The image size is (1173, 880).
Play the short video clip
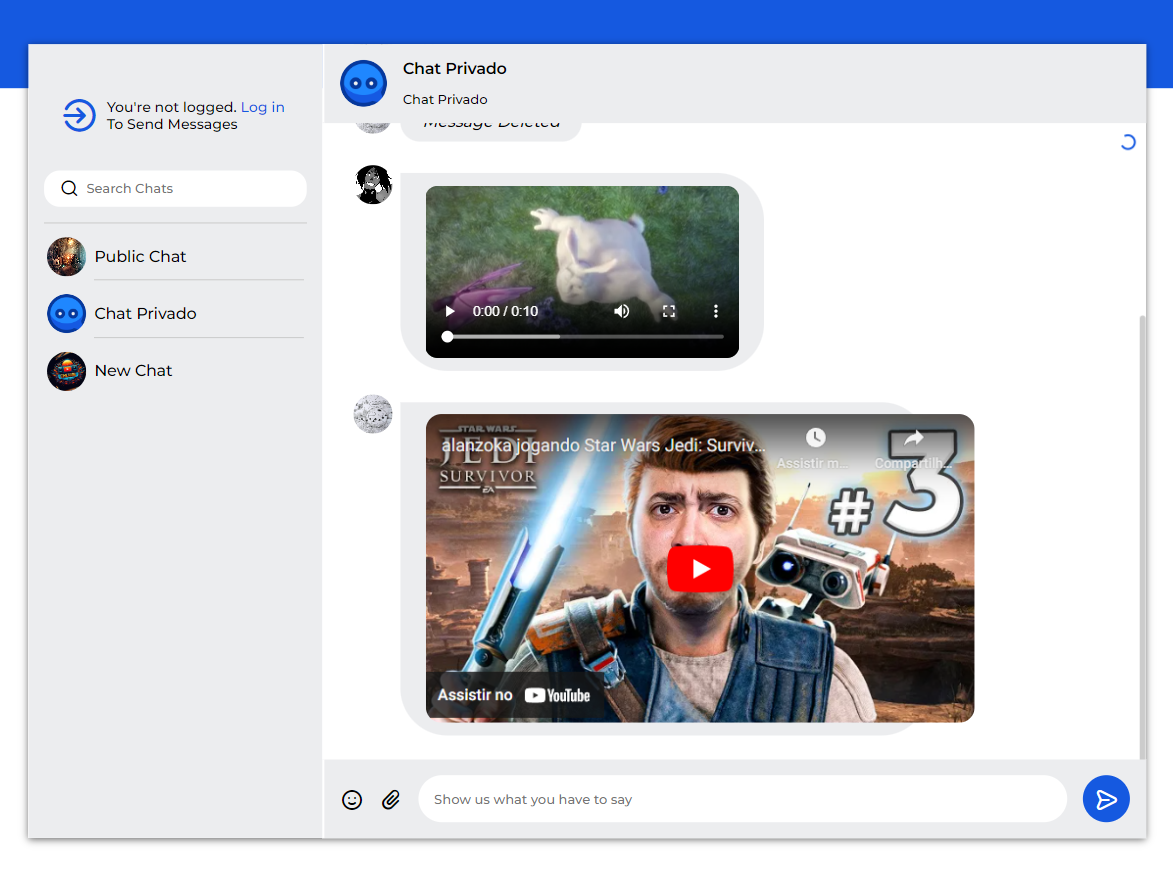pyautogui.click(x=450, y=312)
